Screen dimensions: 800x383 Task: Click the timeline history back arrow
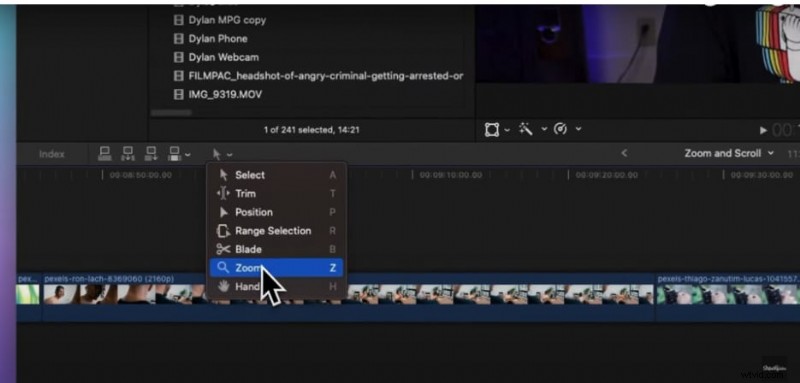click(623, 153)
